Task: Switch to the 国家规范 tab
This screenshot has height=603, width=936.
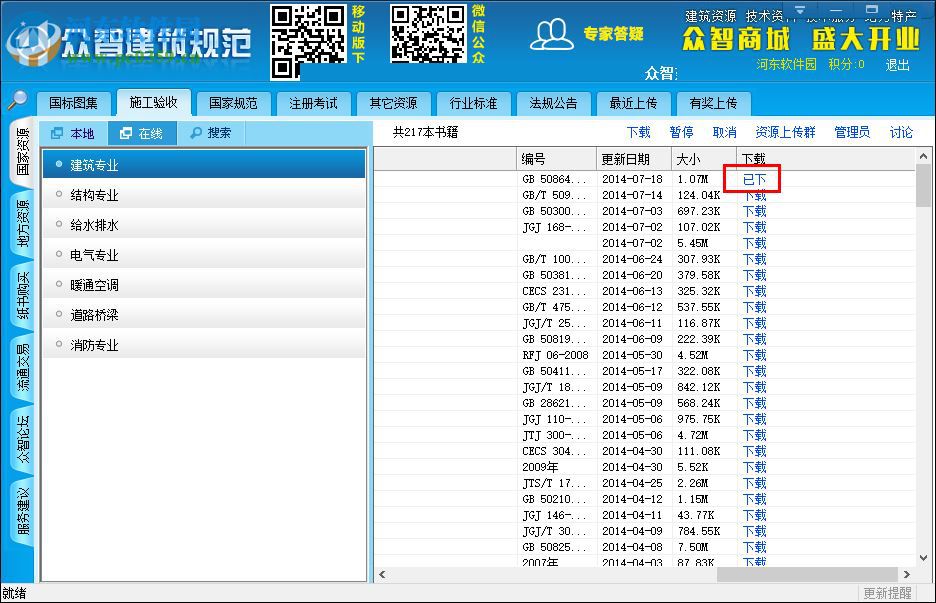Action: point(232,103)
